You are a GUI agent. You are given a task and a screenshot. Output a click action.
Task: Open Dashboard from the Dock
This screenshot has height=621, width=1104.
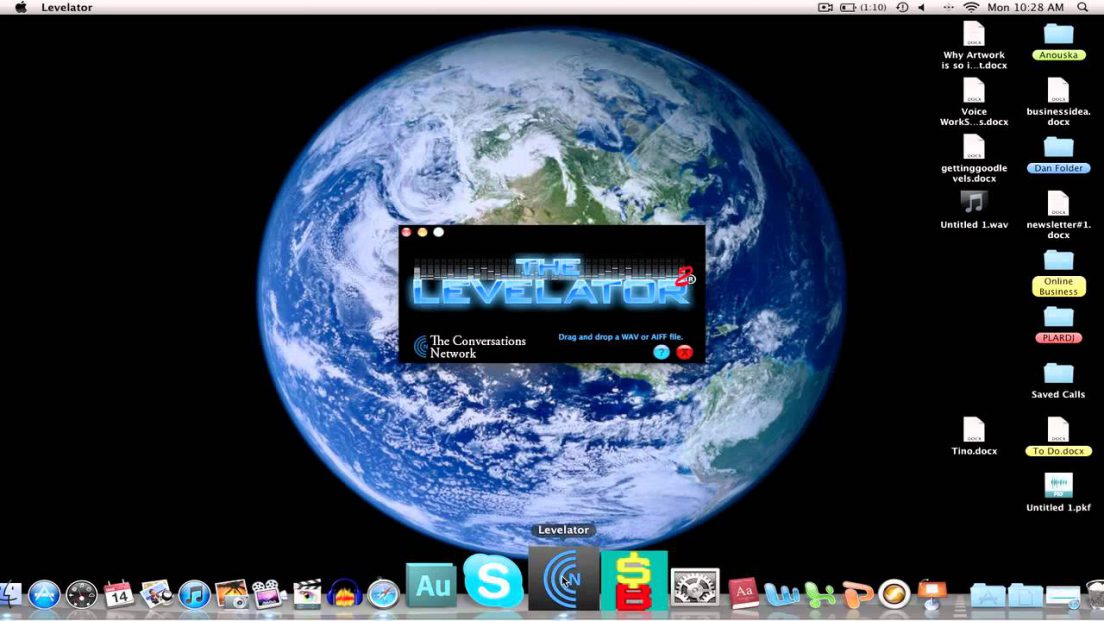82,595
